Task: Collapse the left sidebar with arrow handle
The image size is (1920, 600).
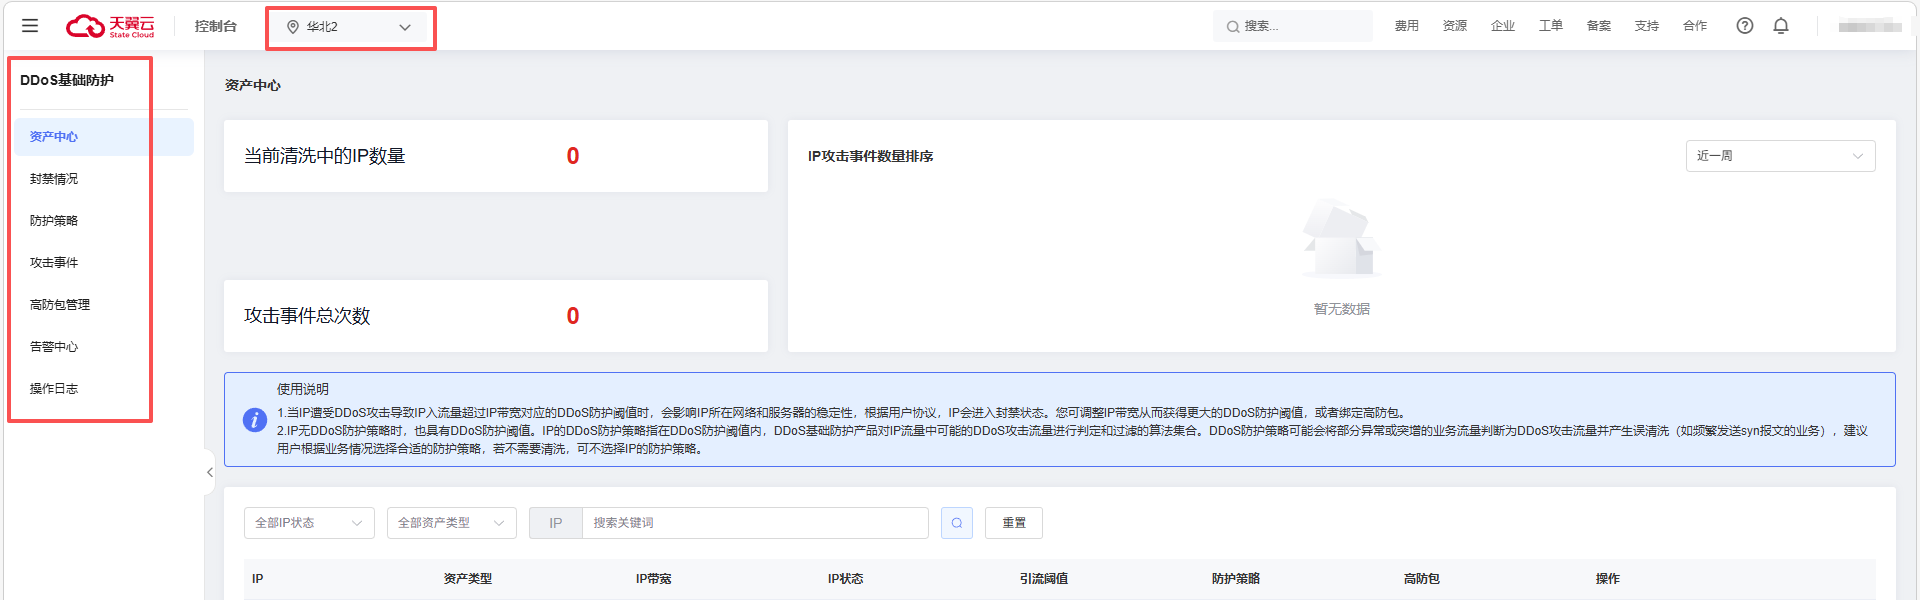Action: pos(209,472)
